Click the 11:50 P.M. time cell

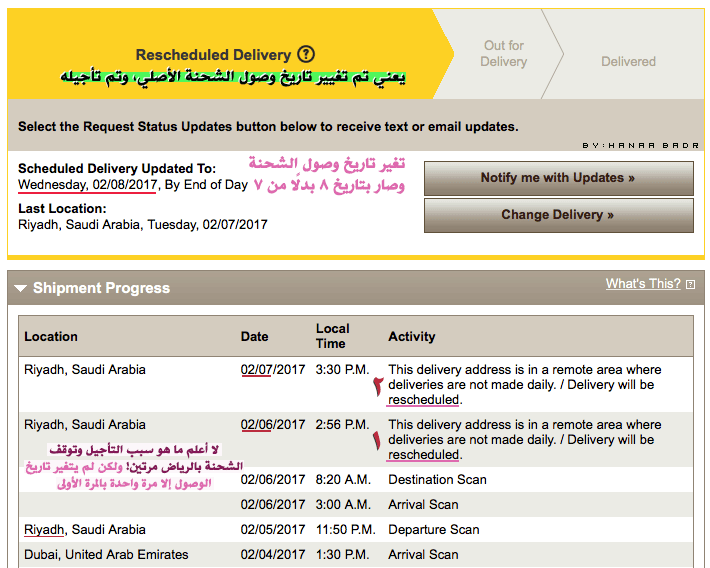click(x=345, y=529)
